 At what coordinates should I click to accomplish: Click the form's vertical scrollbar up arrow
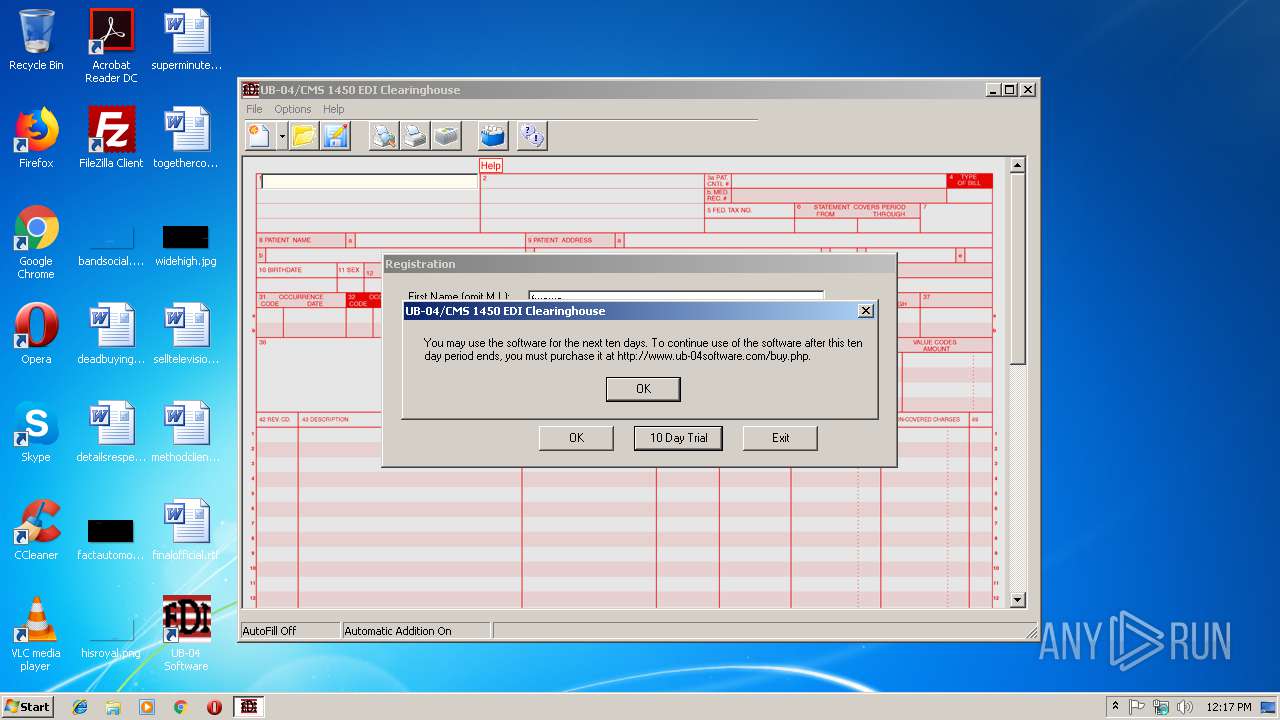point(1017,166)
